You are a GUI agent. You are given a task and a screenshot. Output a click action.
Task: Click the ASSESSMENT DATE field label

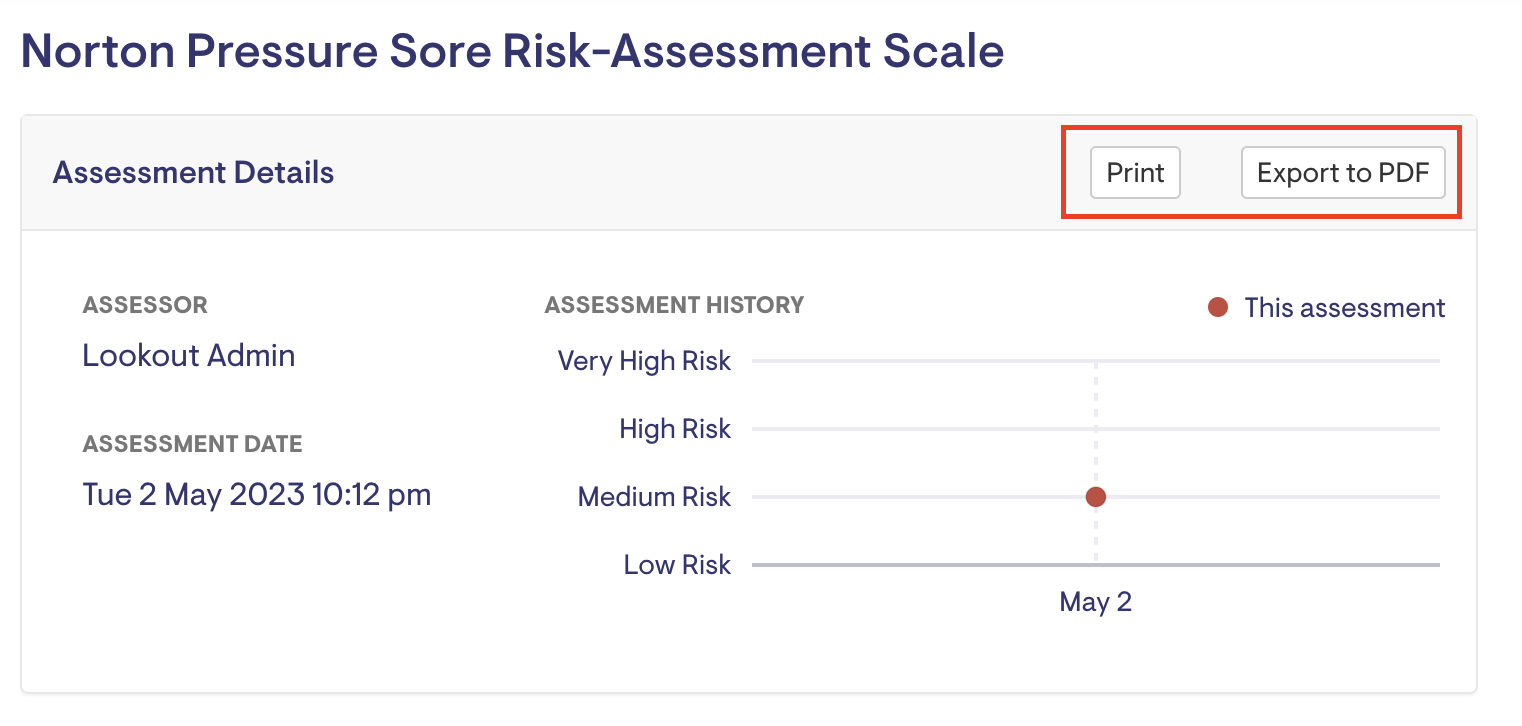192,443
